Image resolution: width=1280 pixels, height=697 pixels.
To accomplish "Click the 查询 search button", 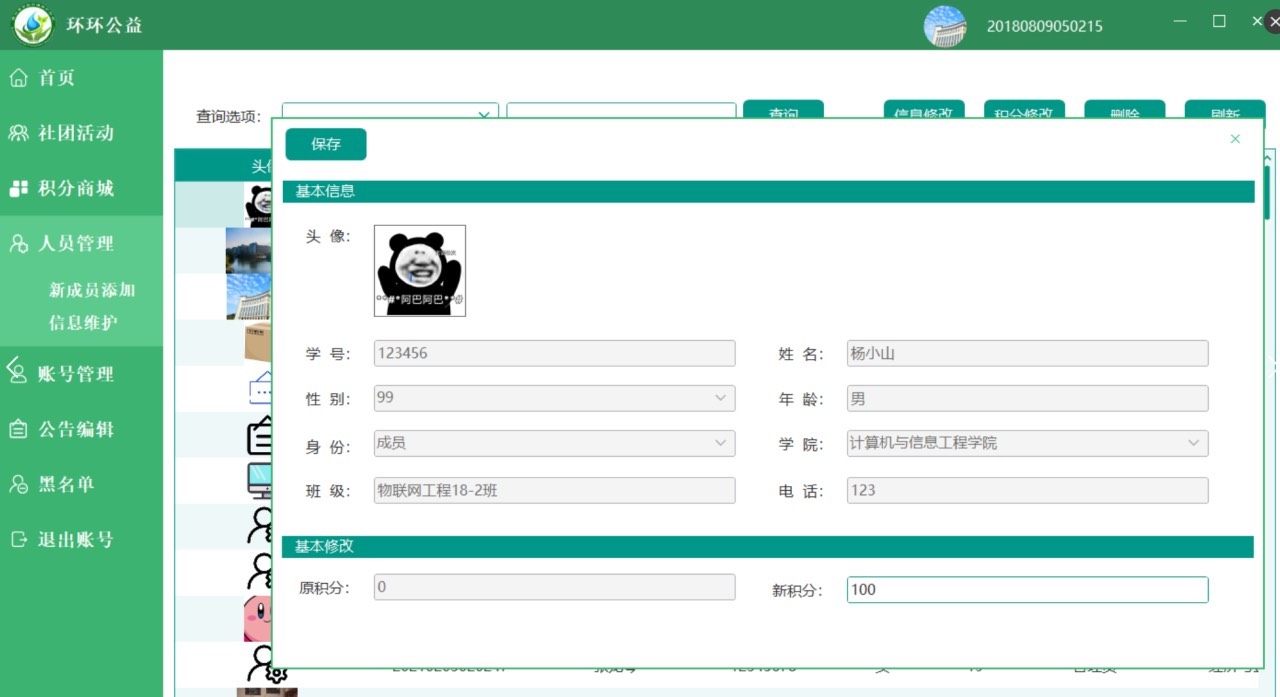I will click(x=783, y=110).
